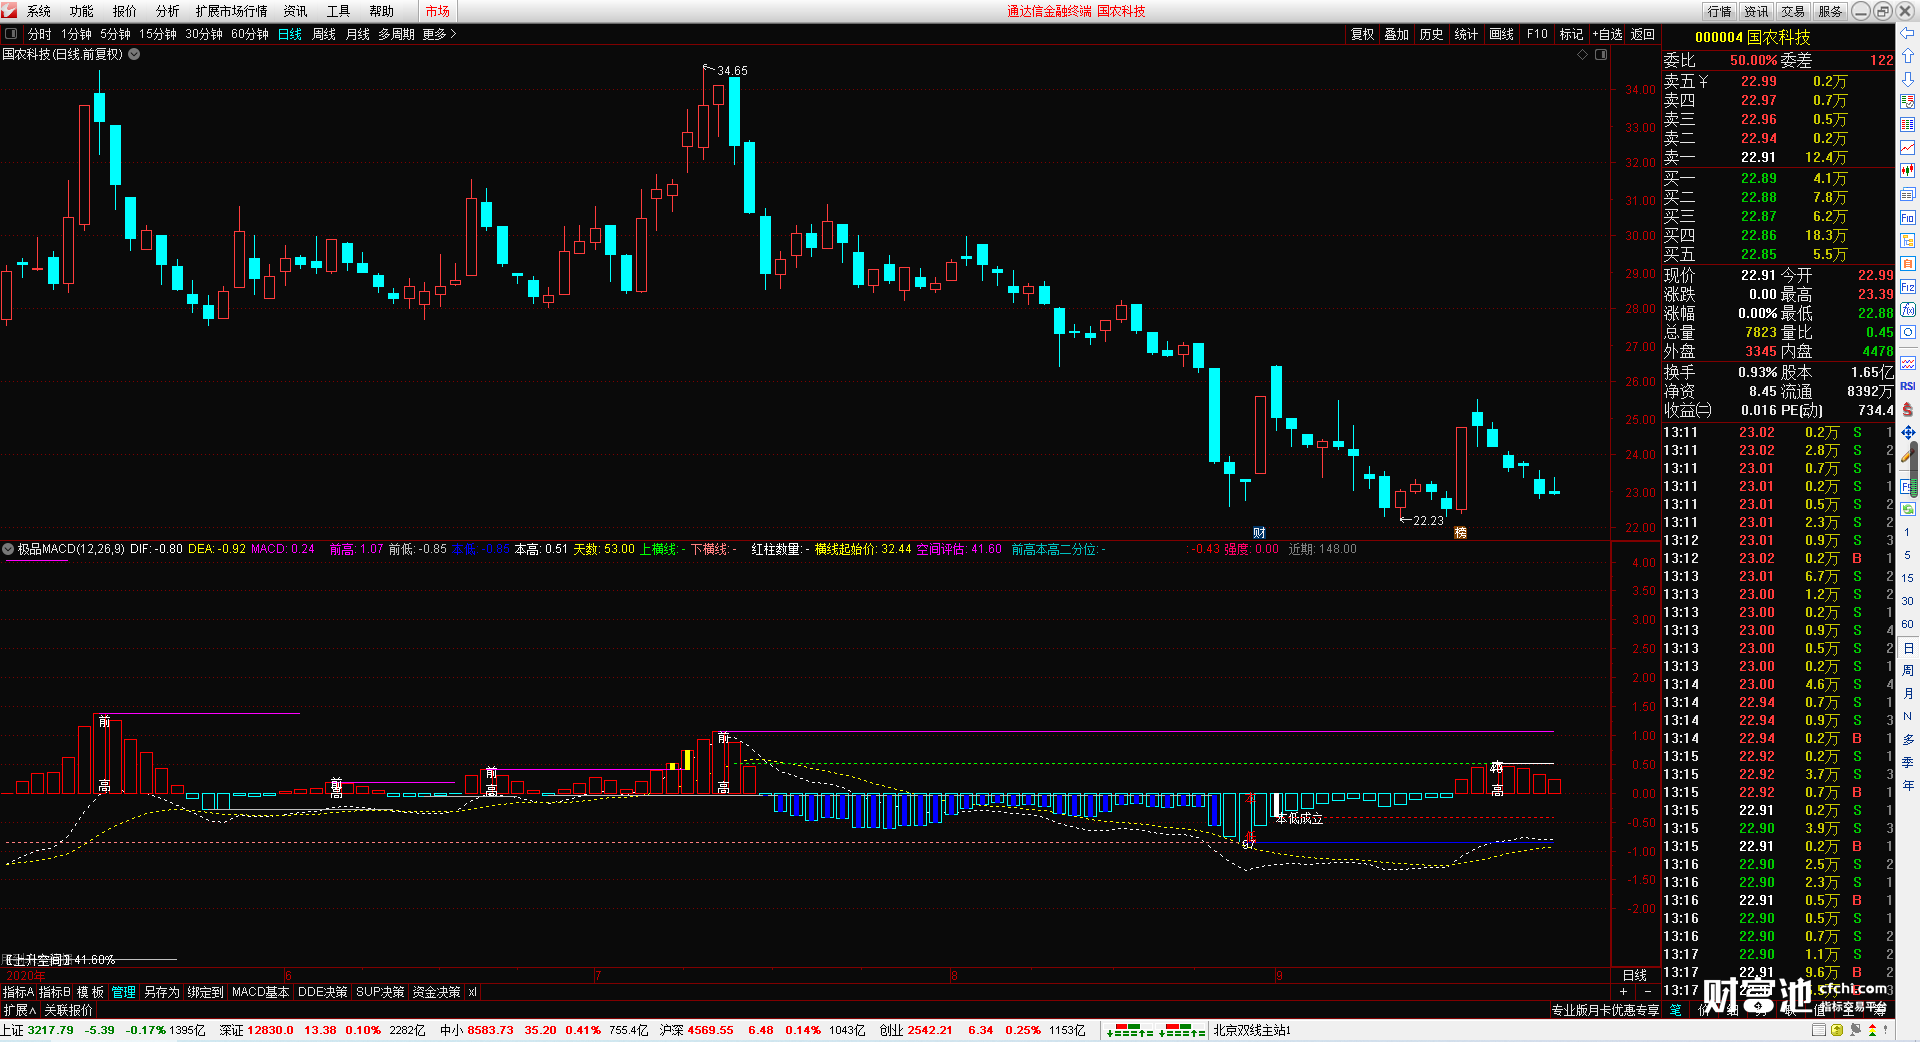The width and height of the screenshot is (1920, 1042).
Task: Click the circle target icon in right sidebar
Action: pyautogui.click(x=1908, y=332)
